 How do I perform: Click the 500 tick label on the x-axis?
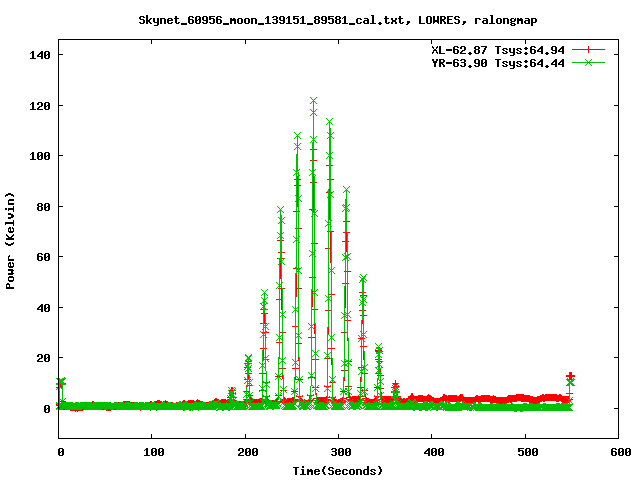click(x=525, y=453)
